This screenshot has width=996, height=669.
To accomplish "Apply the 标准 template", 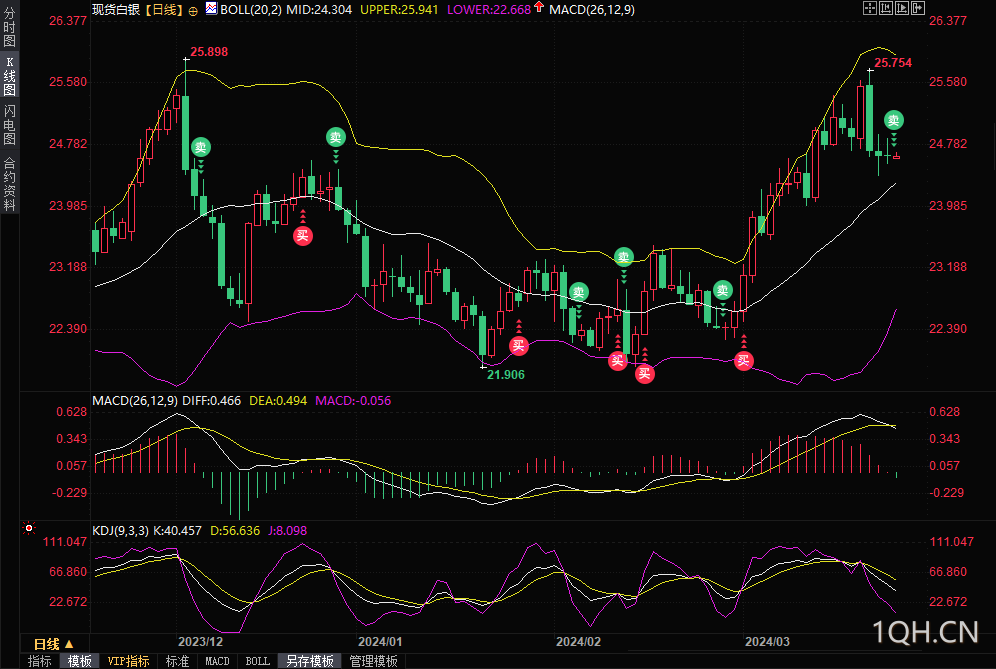I will click(x=177, y=661).
